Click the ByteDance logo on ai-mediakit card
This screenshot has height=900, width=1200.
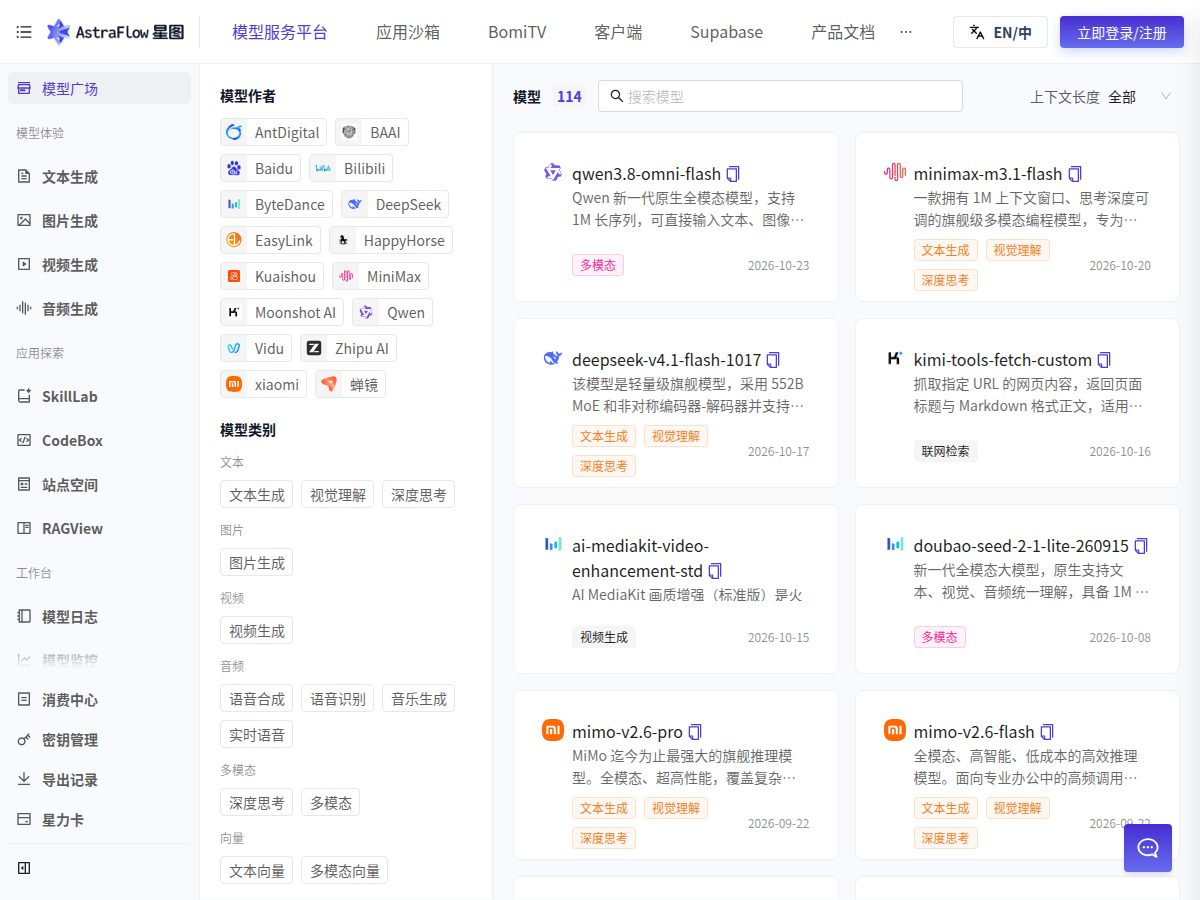coord(553,545)
